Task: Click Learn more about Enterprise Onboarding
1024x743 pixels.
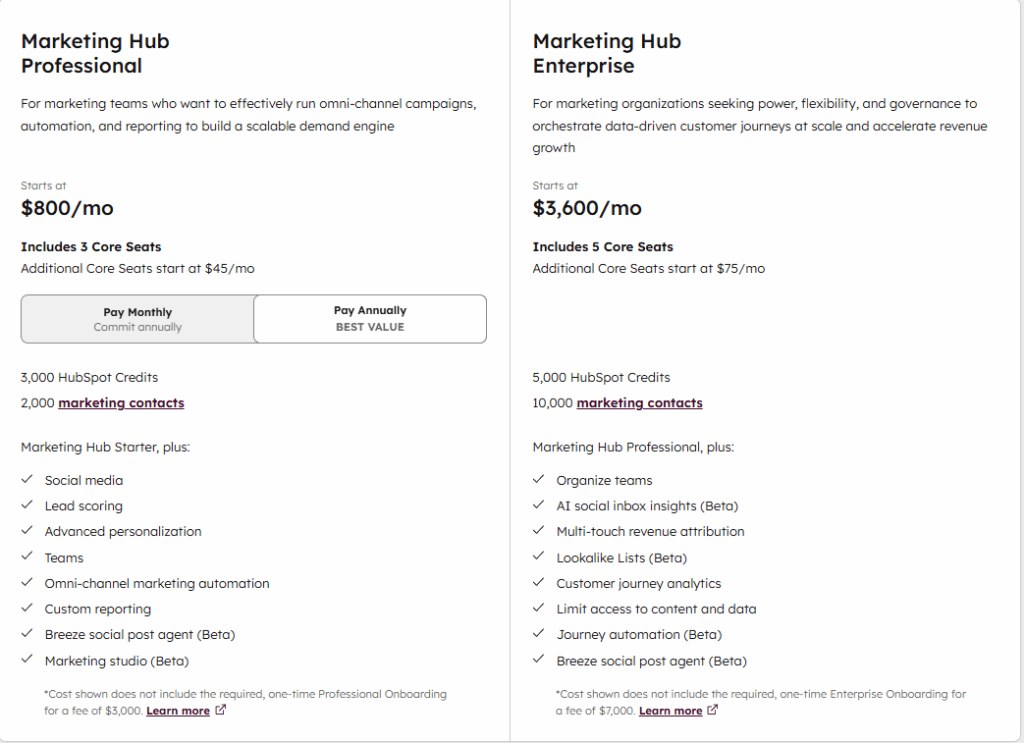Action: [670, 711]
